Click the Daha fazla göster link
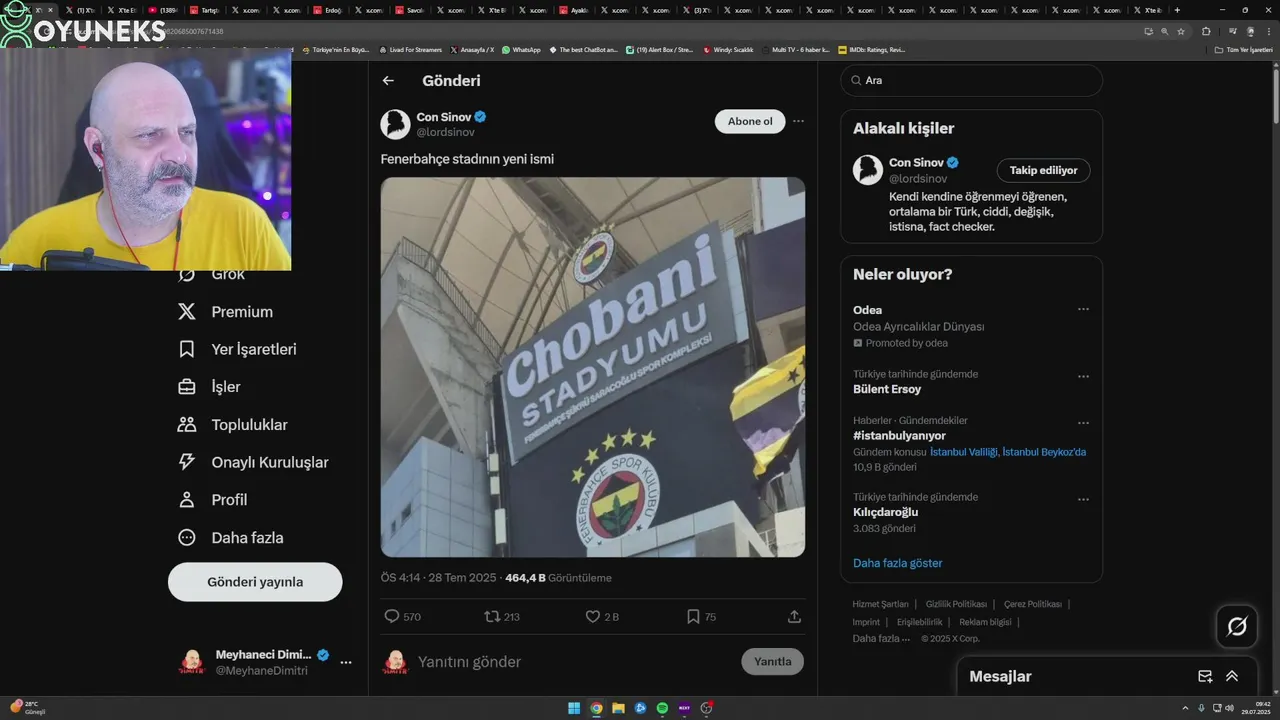 [x=897, y=563]
